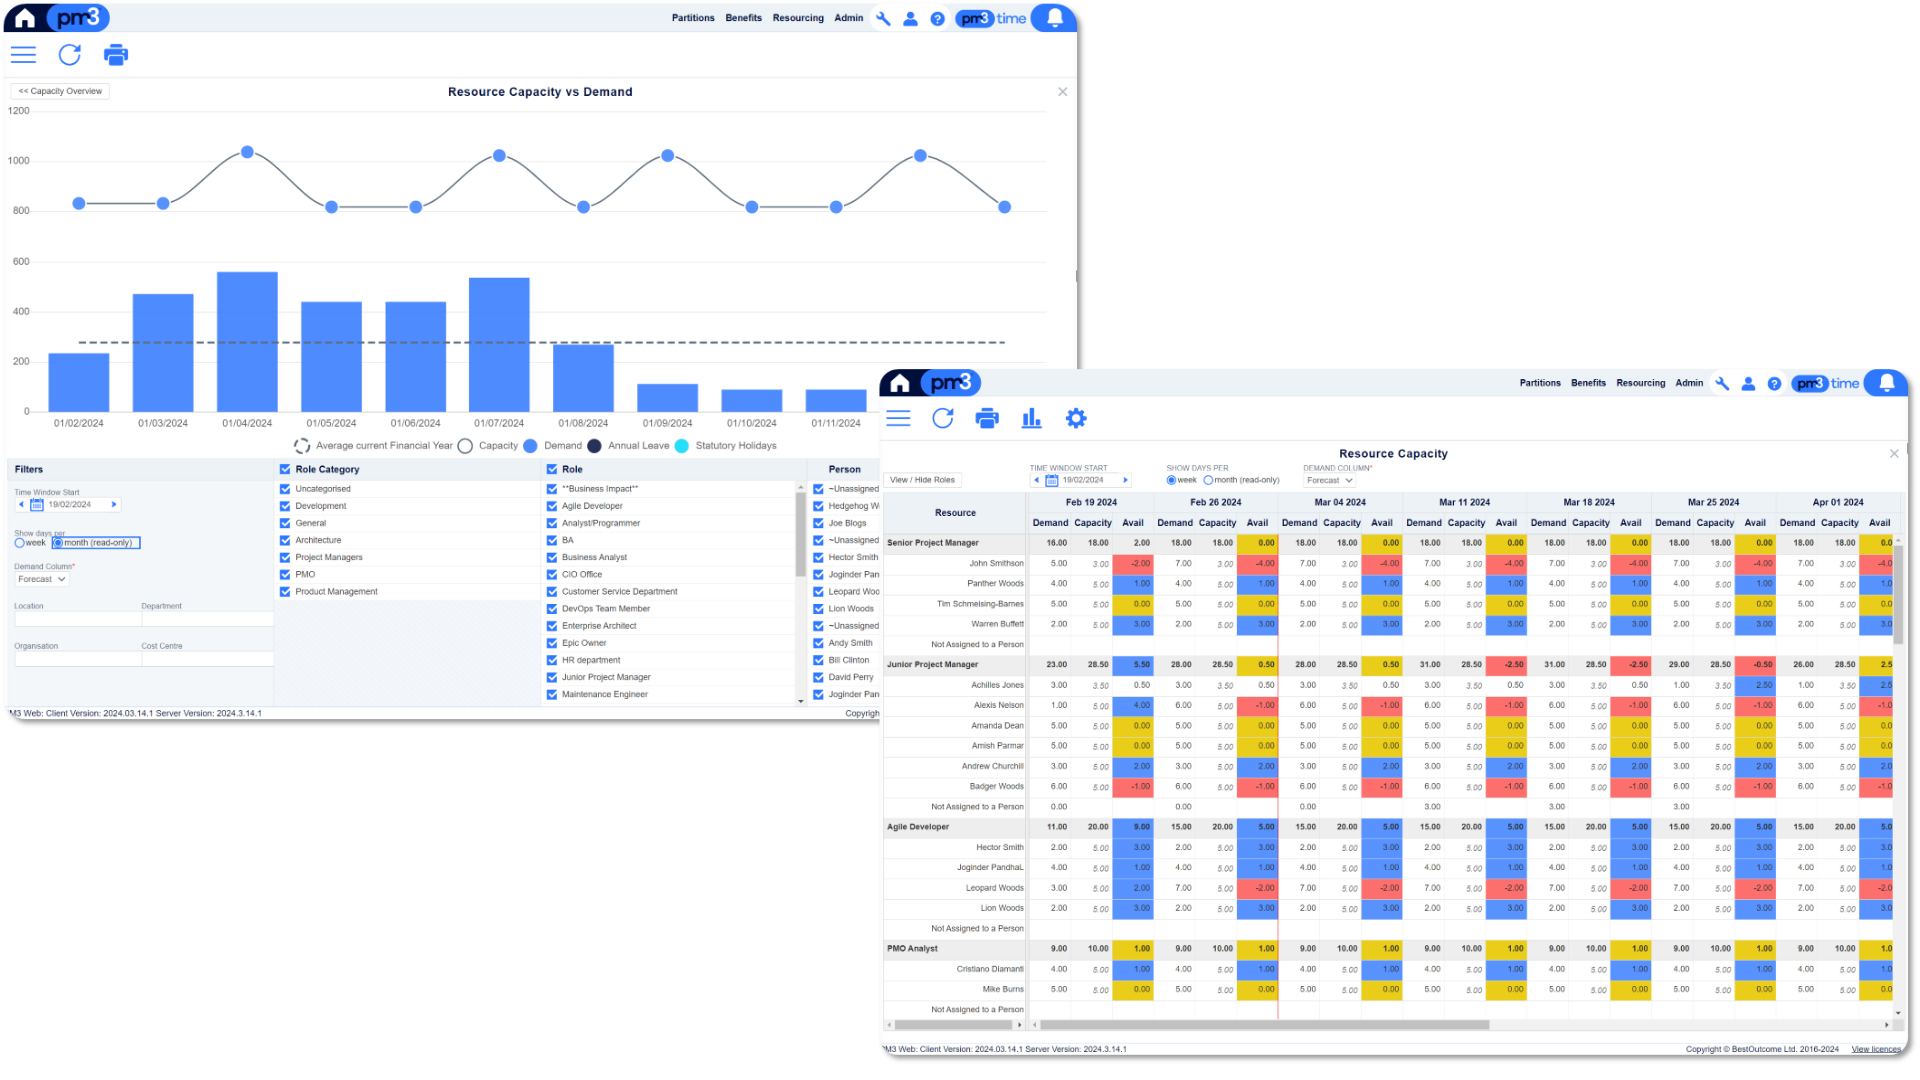Viewport: 1920px width, 1080px height.
Task: Open Resourcing menu in Resource Capacity window
Action: [x=1641, y=383]
